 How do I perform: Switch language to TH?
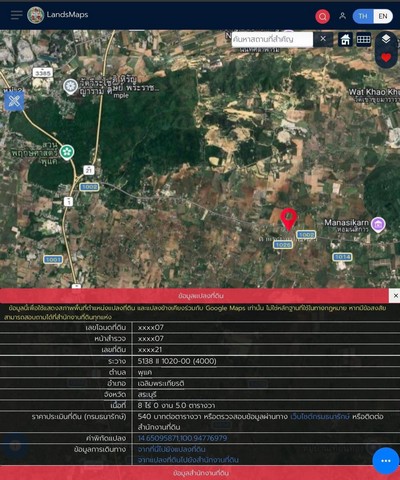(x=363, y=16)
